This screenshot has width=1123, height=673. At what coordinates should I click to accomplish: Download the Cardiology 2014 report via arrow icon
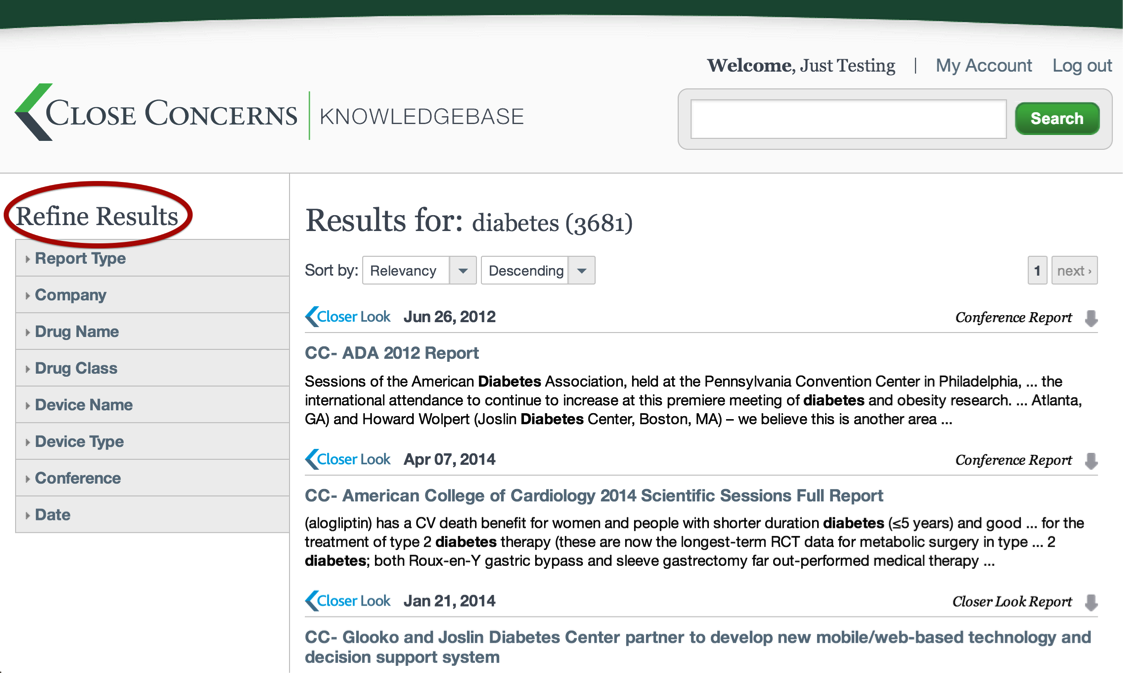pyautogui.click(x=1091, y=460)
